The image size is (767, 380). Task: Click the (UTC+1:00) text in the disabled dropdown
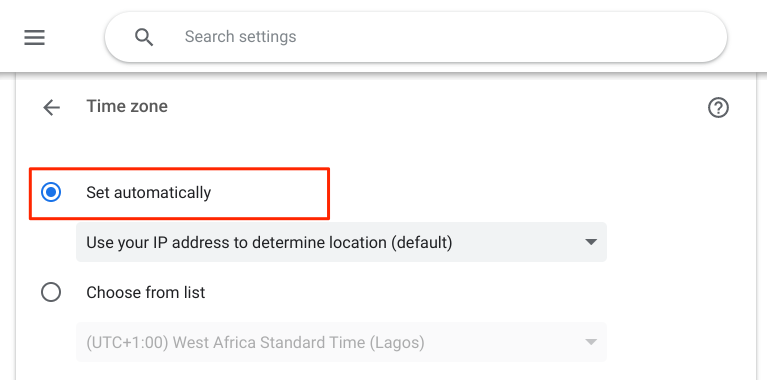128,342
